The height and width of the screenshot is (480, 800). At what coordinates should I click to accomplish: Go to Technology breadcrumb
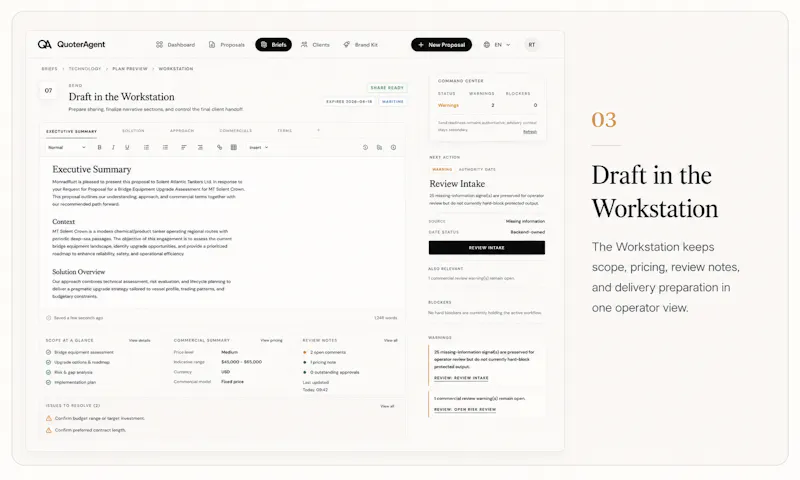click(85, 68)
